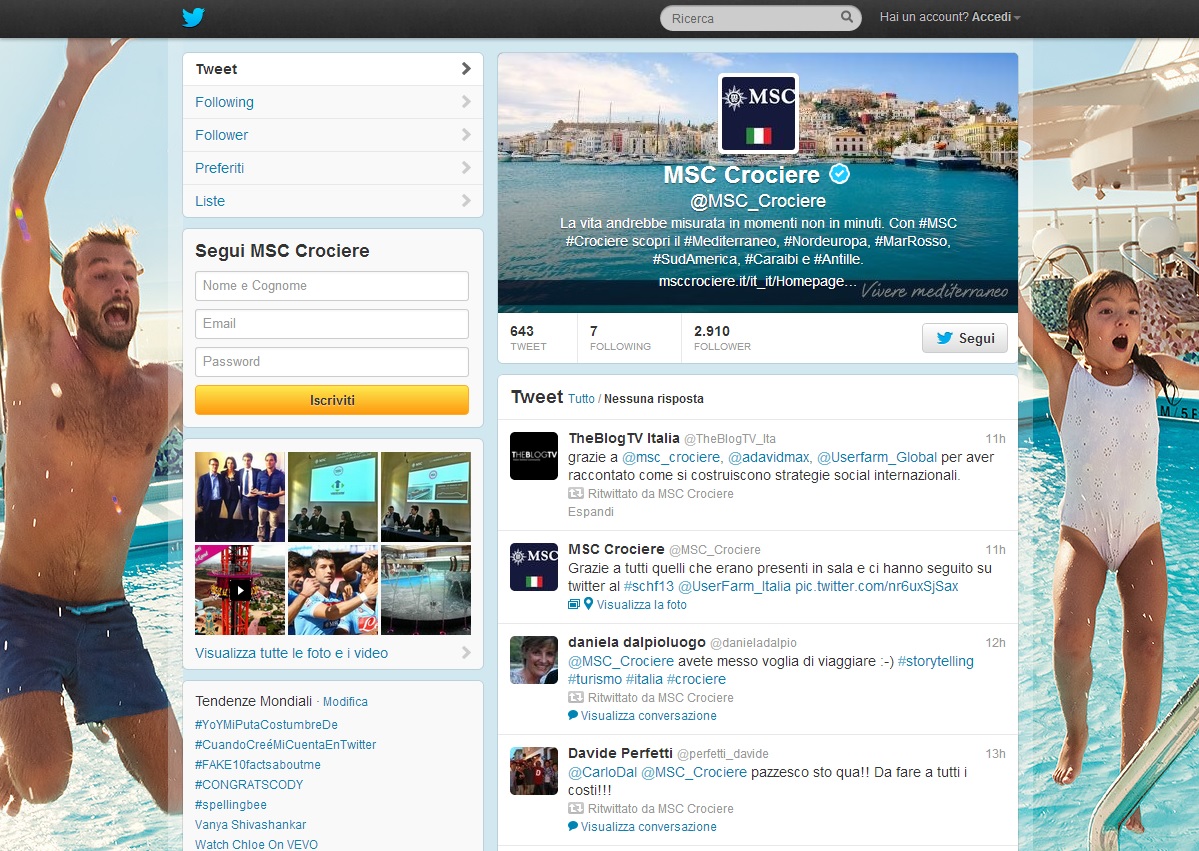
Task: Open the Tweet menu chevron
Action: 466,69
